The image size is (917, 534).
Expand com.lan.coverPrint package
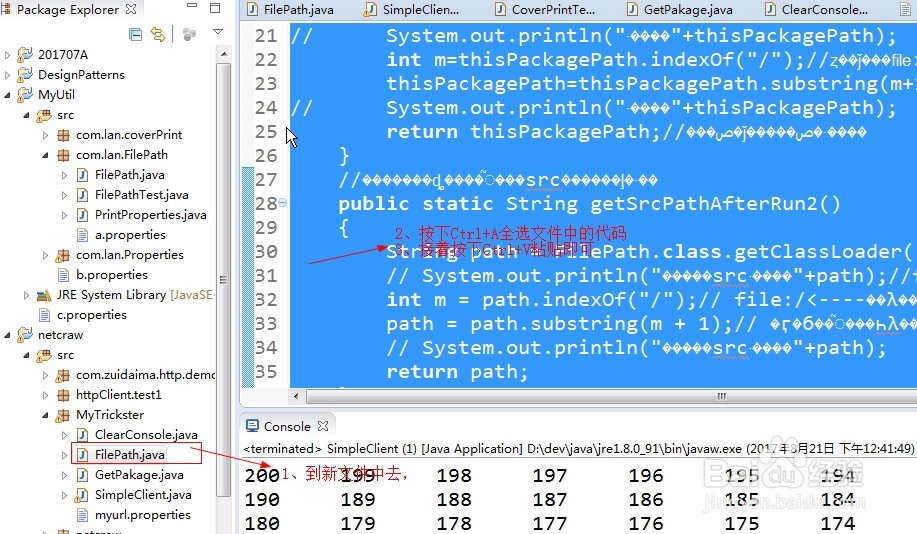(x=46, y=135)
